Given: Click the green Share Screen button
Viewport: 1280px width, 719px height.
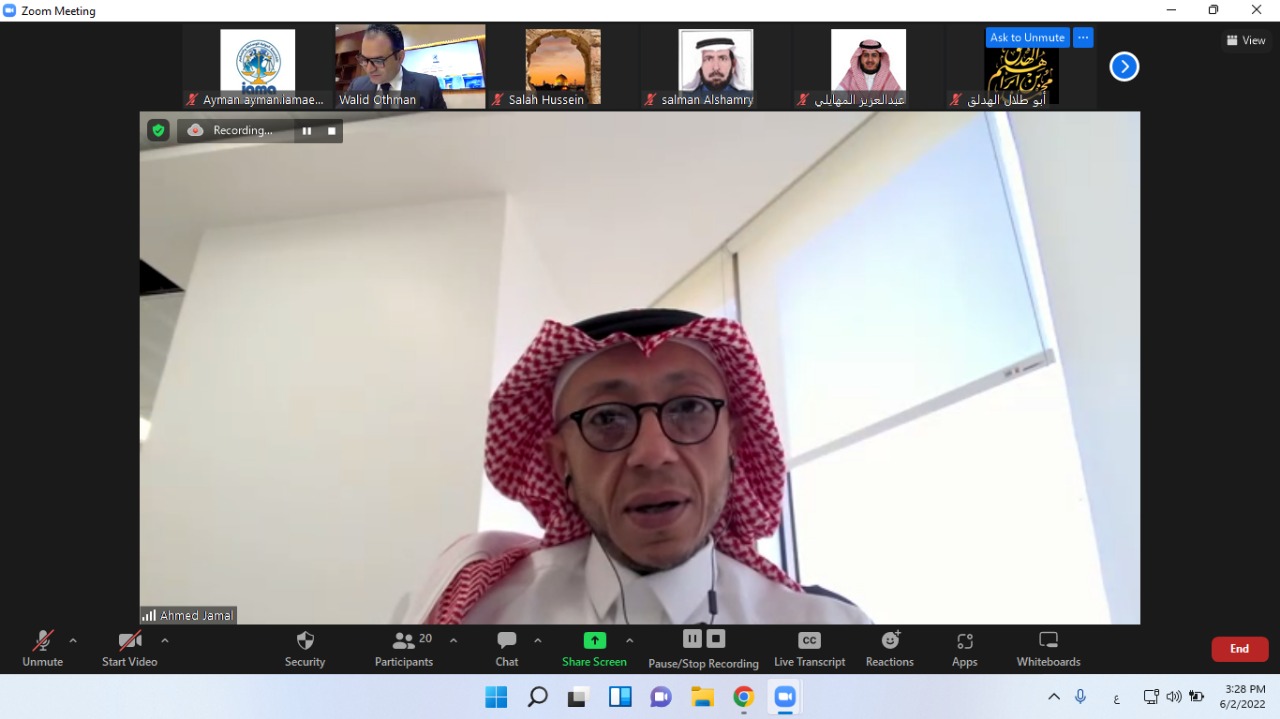Looking at the screenshot, I should pos(594,649).
